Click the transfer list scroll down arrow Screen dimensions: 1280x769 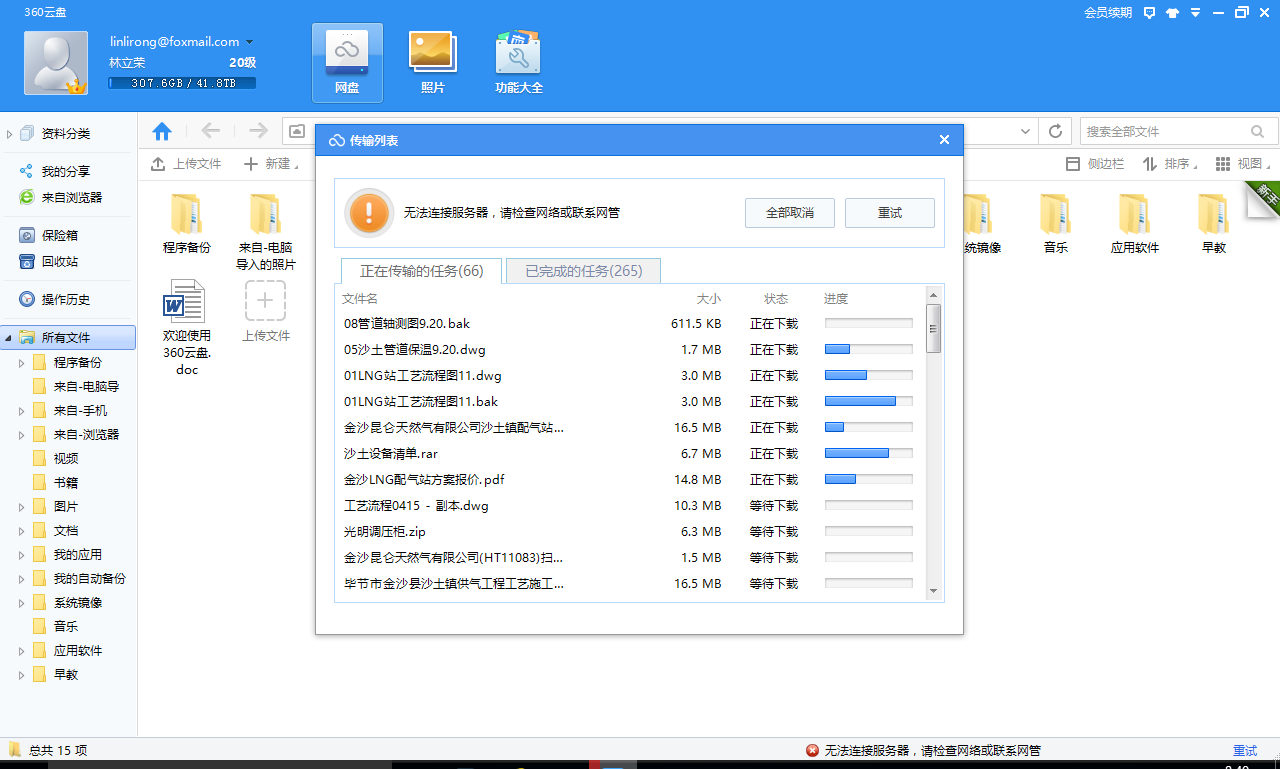pos(934,591)
